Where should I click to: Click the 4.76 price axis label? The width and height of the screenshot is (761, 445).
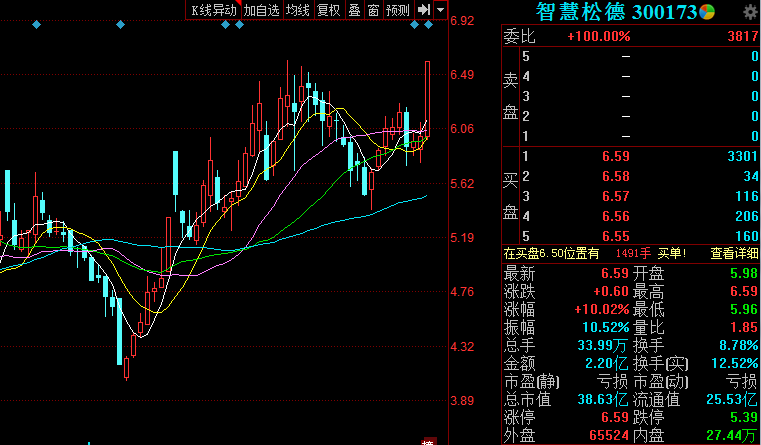[x=462, y=292]
